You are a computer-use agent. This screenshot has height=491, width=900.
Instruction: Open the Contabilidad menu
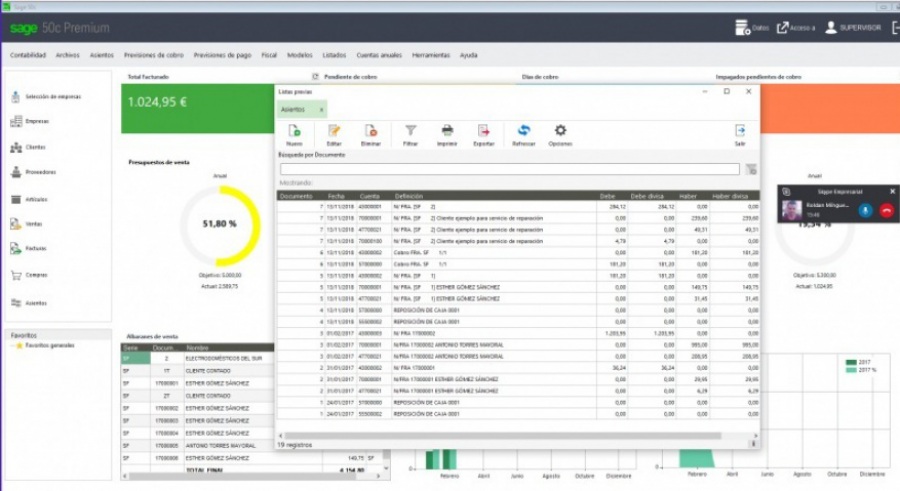tap(28, 55)
